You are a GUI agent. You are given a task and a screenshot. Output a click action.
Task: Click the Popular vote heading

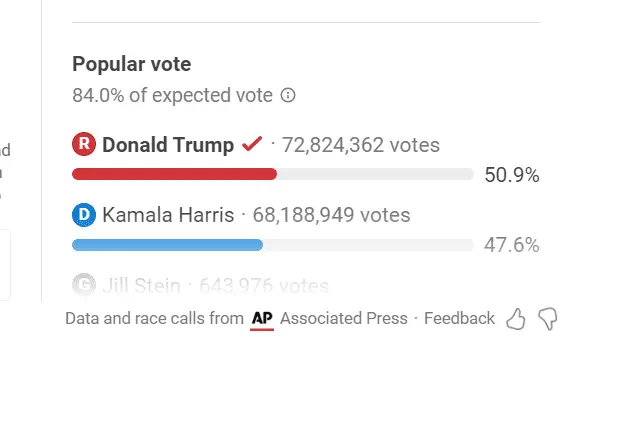[x=131, y=65]
